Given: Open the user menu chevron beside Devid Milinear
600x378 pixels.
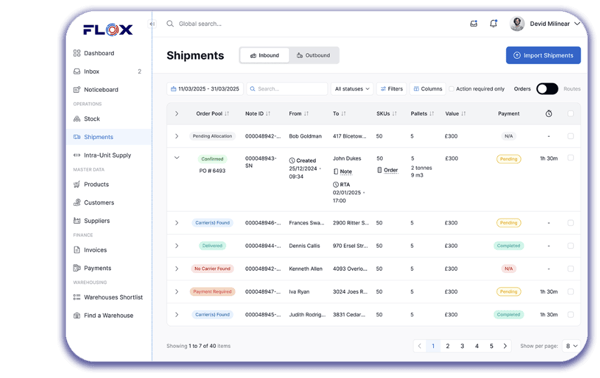Looking at the screenshot, I should point(577,24).
